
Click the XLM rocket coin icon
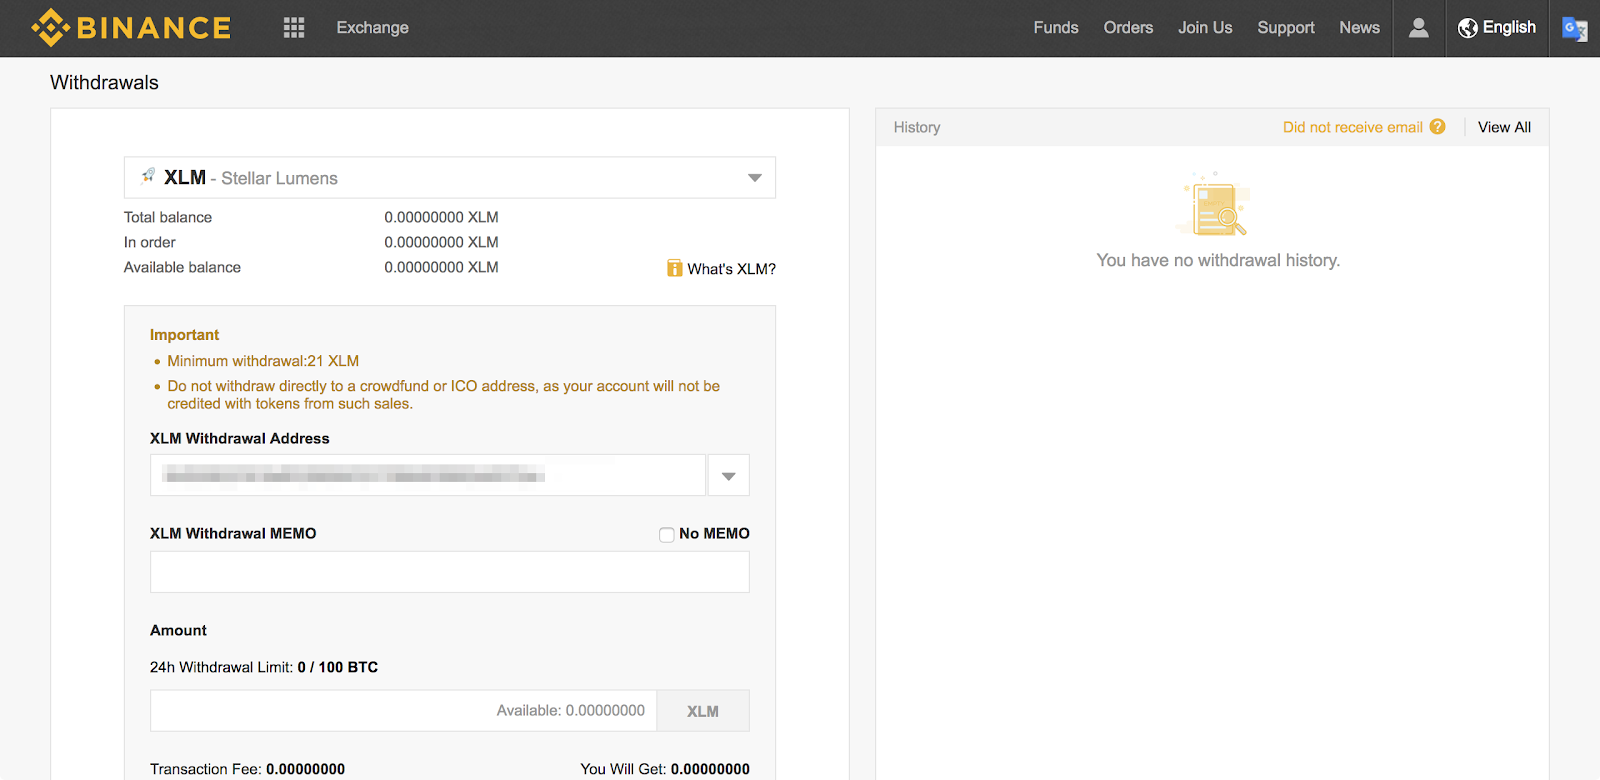click(x=148, y=176)
